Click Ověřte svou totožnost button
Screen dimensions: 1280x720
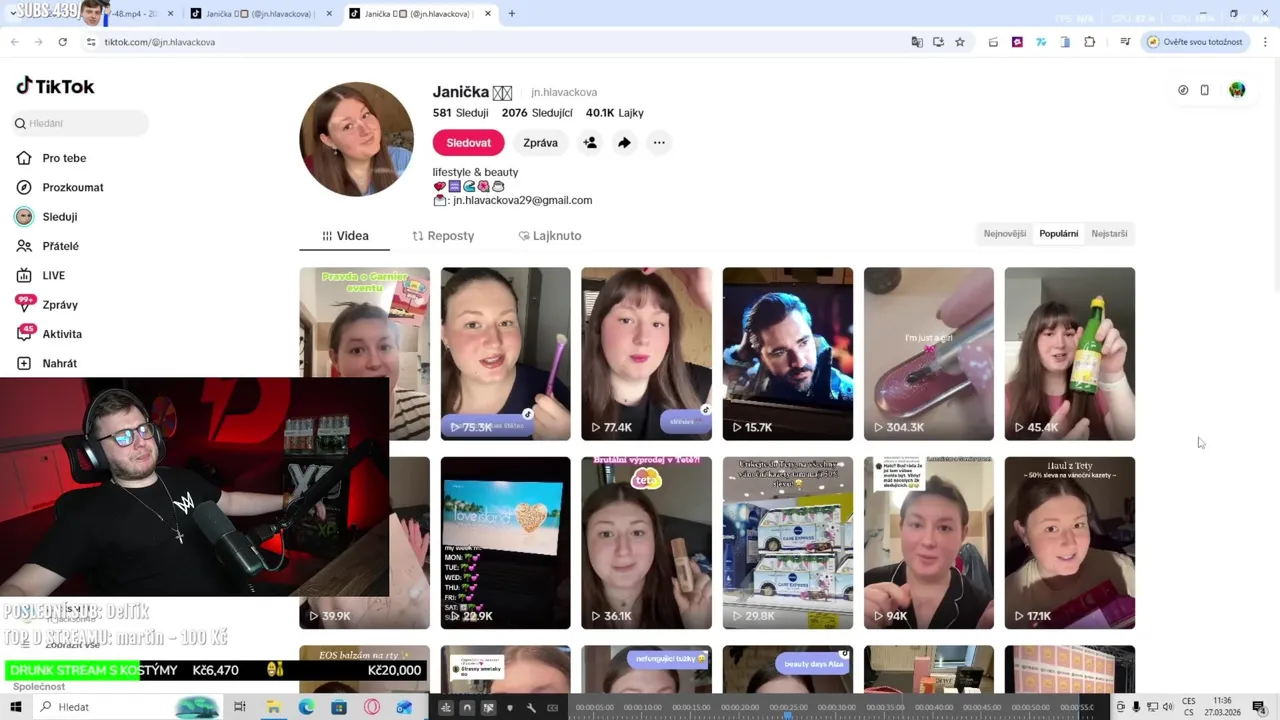1196,42
